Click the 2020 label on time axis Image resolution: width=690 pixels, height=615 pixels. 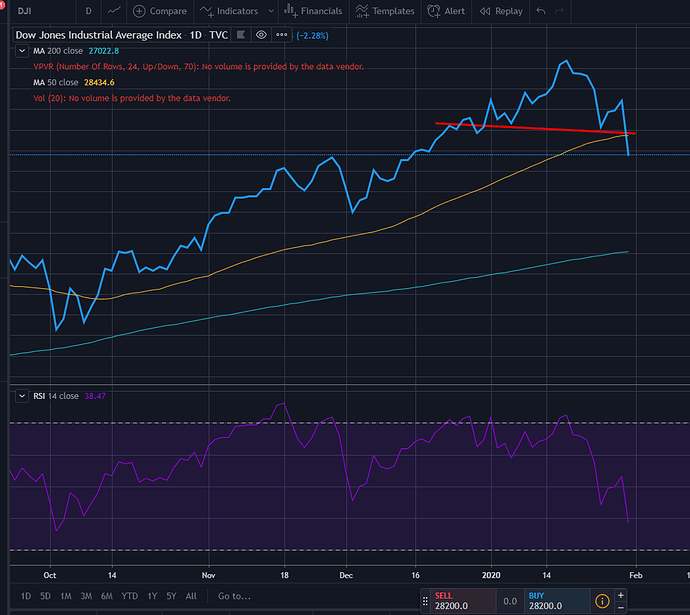point(491,575)
